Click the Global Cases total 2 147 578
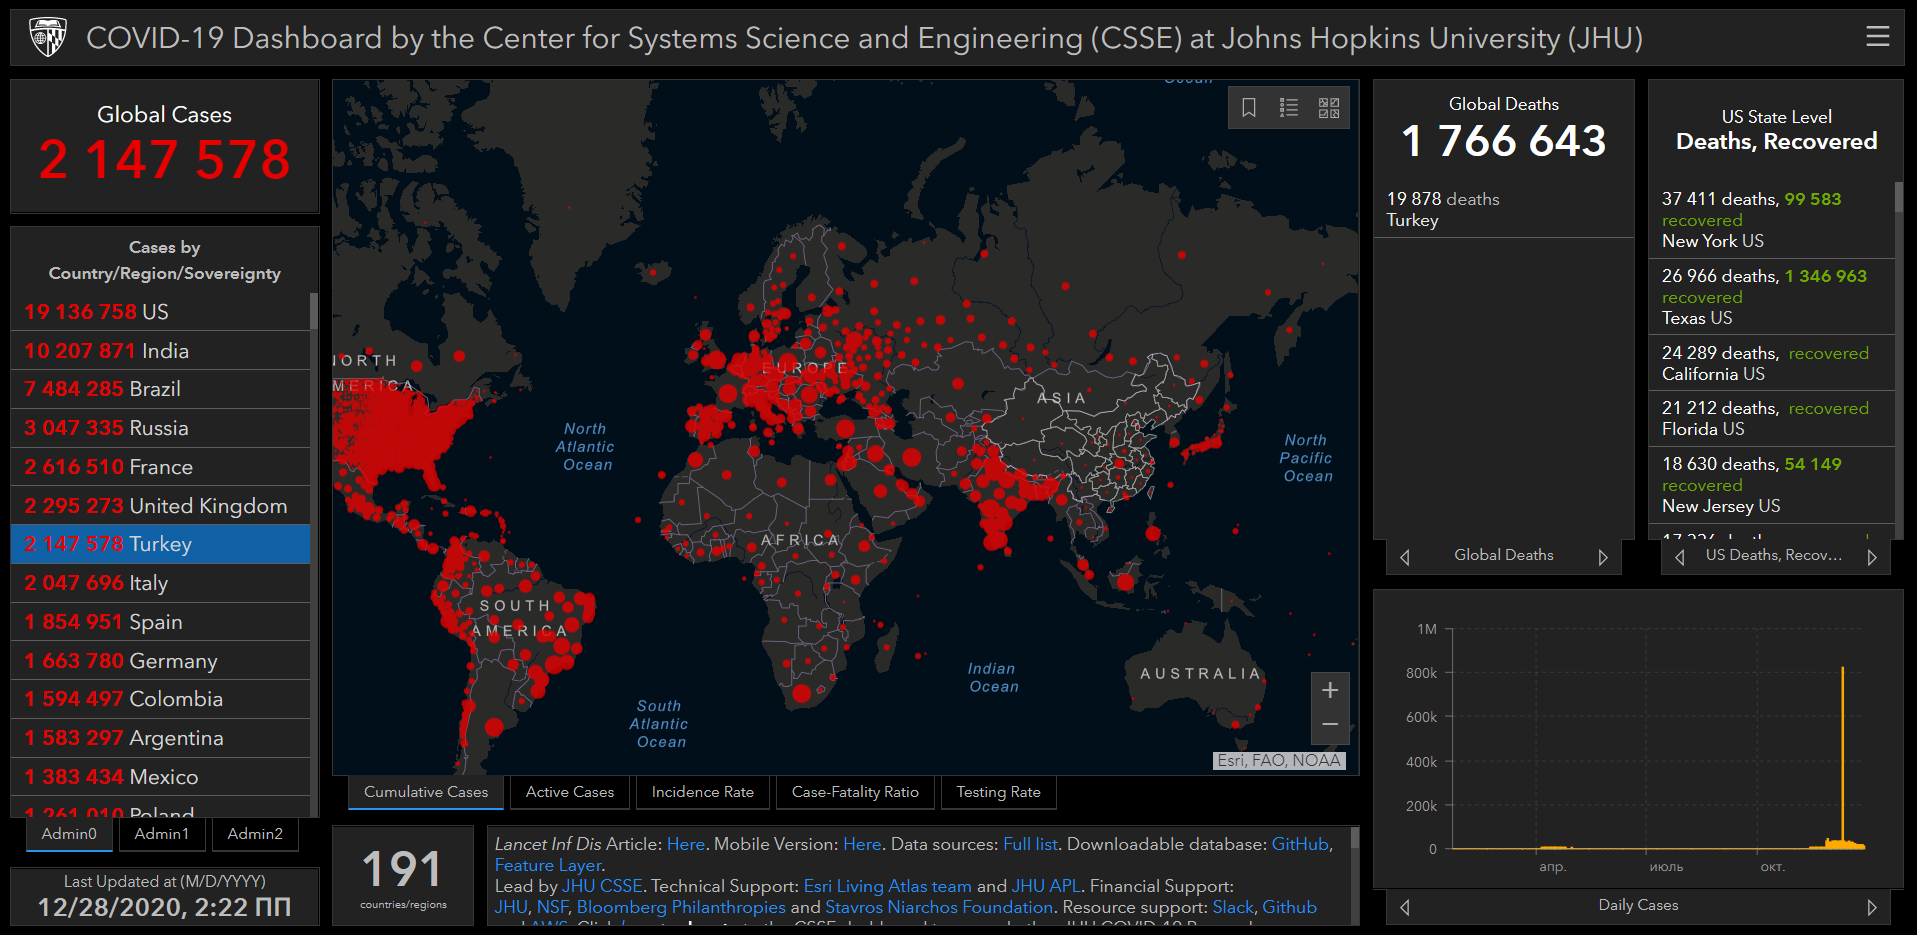 coord(165,160)
